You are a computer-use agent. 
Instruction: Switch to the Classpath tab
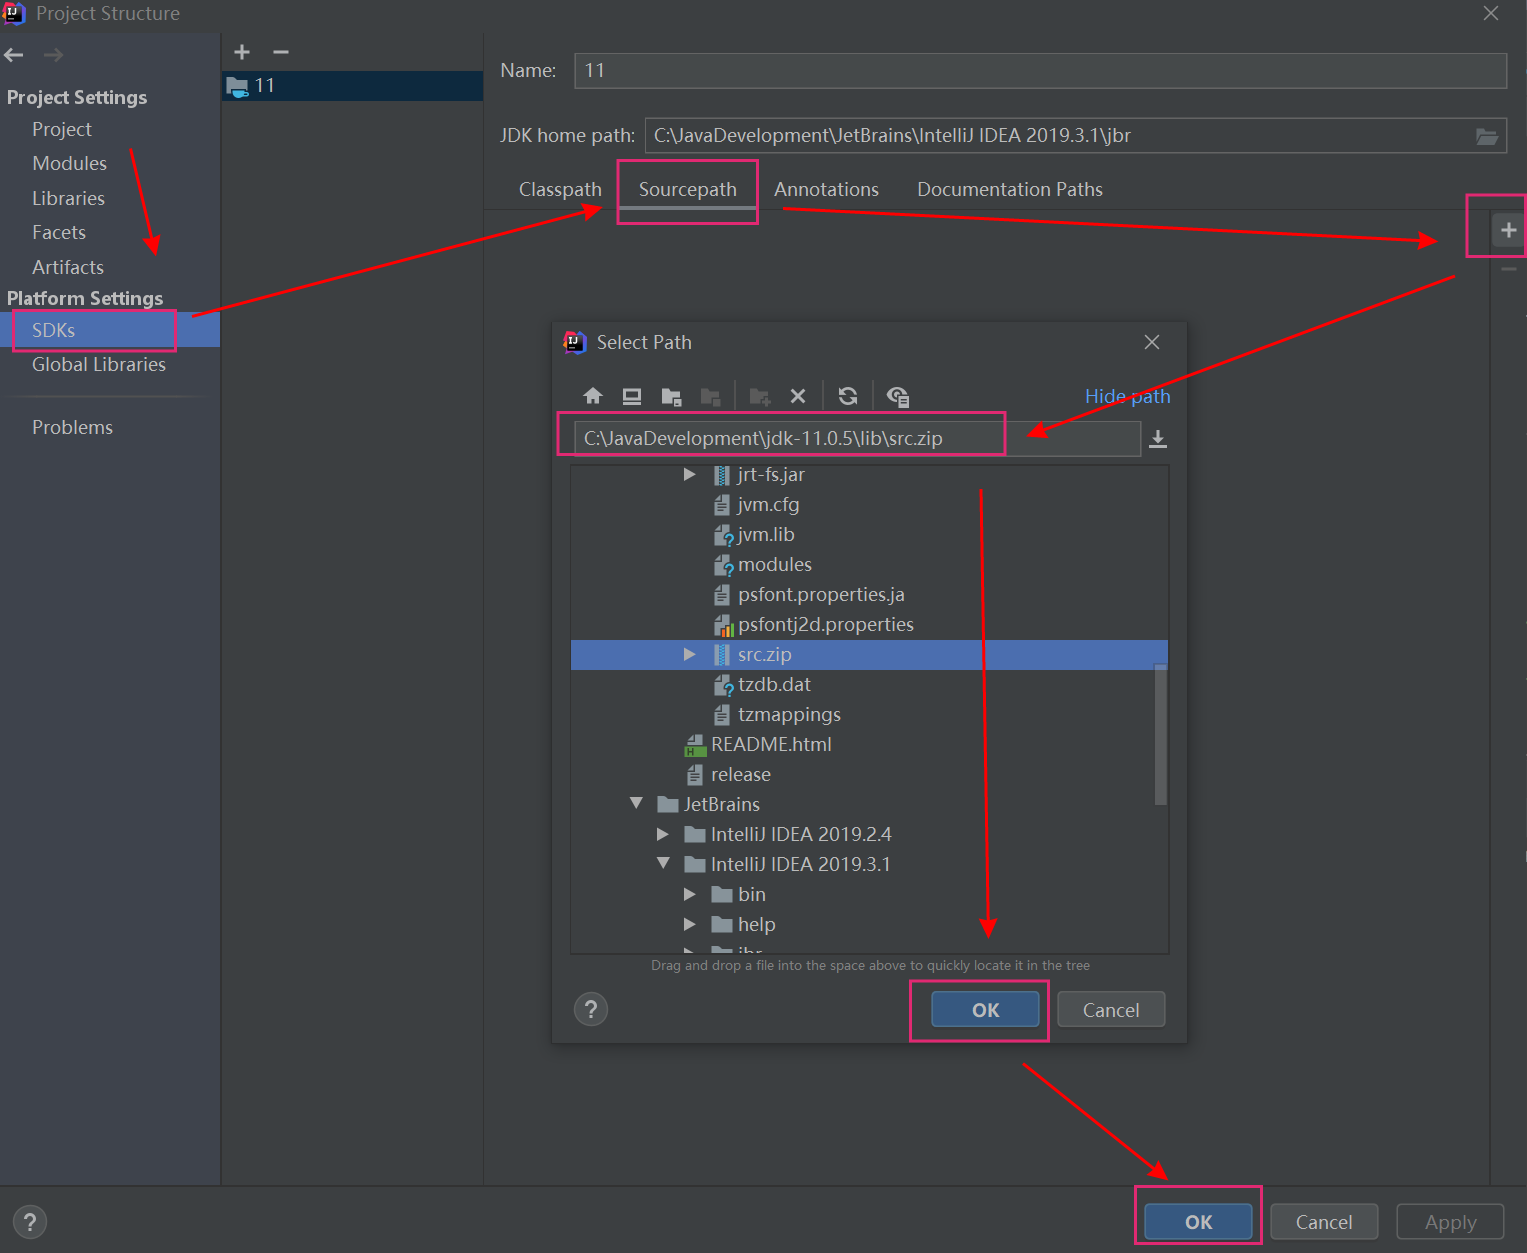(560, 189)
